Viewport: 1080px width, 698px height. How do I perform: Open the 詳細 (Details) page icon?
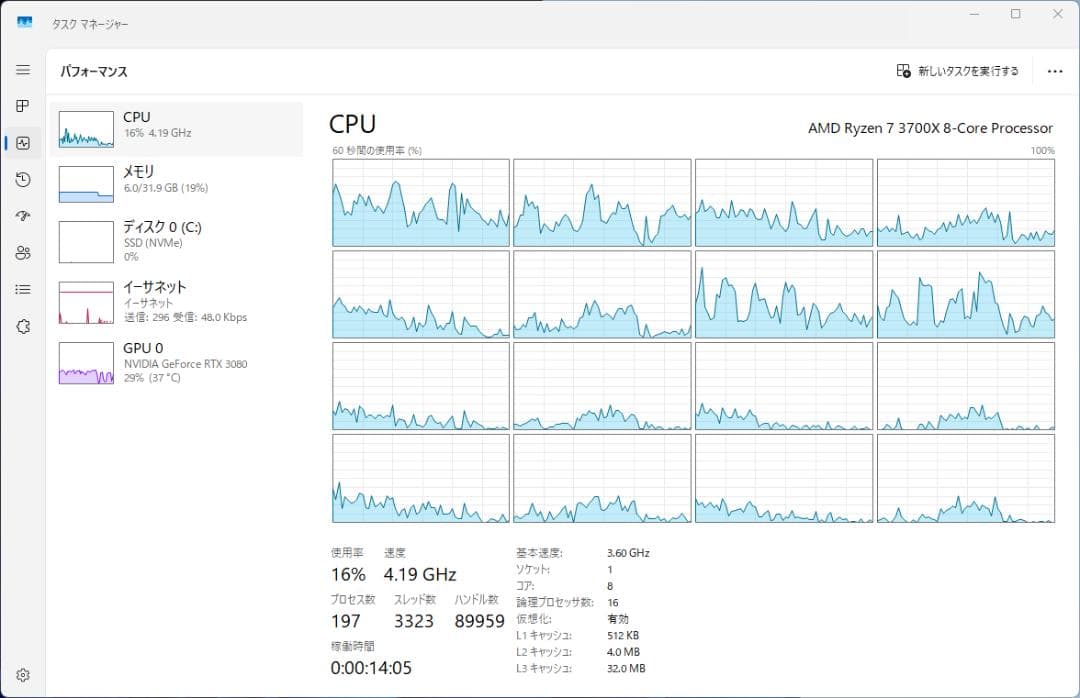[23, 289]
